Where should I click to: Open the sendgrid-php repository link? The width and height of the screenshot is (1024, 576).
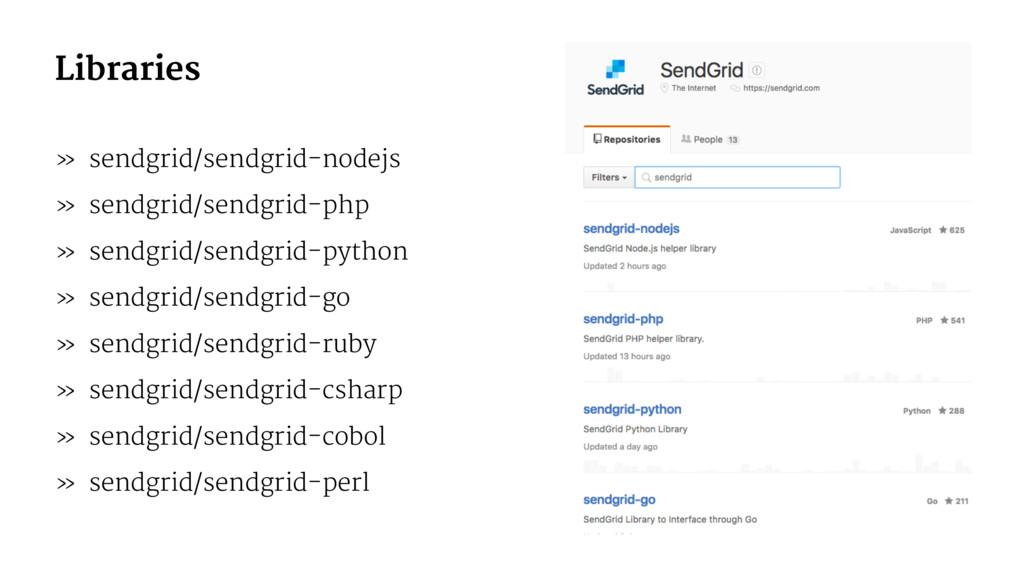click(x=623, y=319)
